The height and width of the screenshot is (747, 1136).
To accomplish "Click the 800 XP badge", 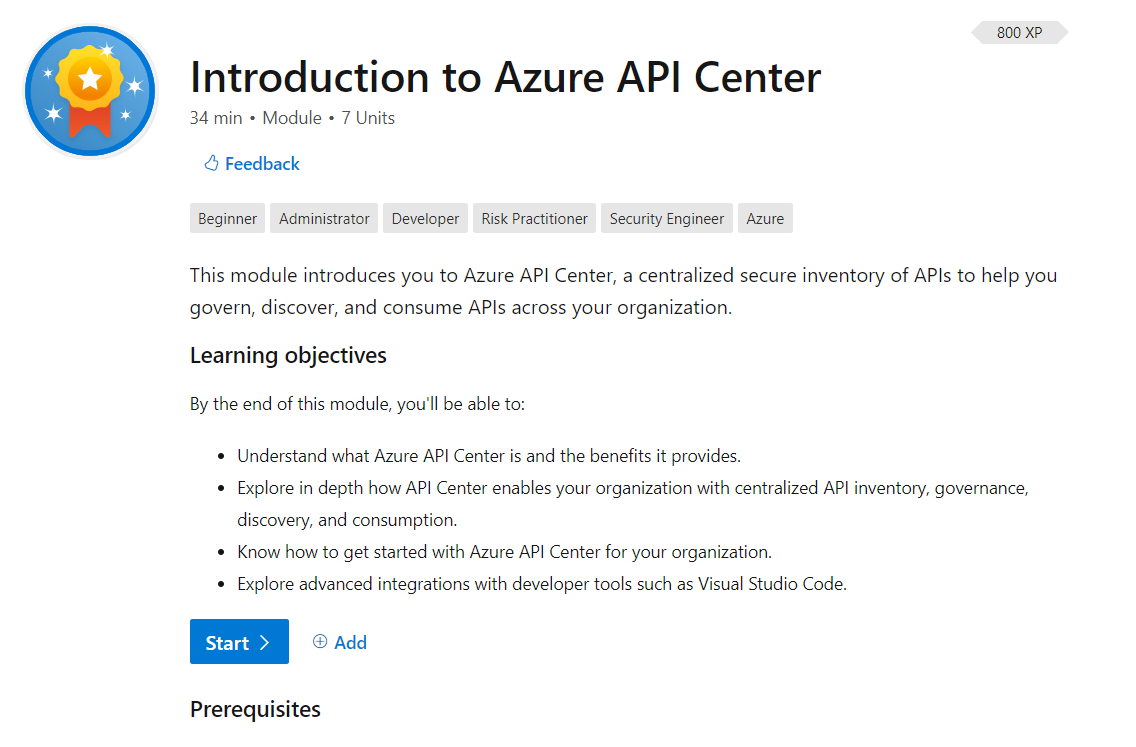I will coord(1018,32).
